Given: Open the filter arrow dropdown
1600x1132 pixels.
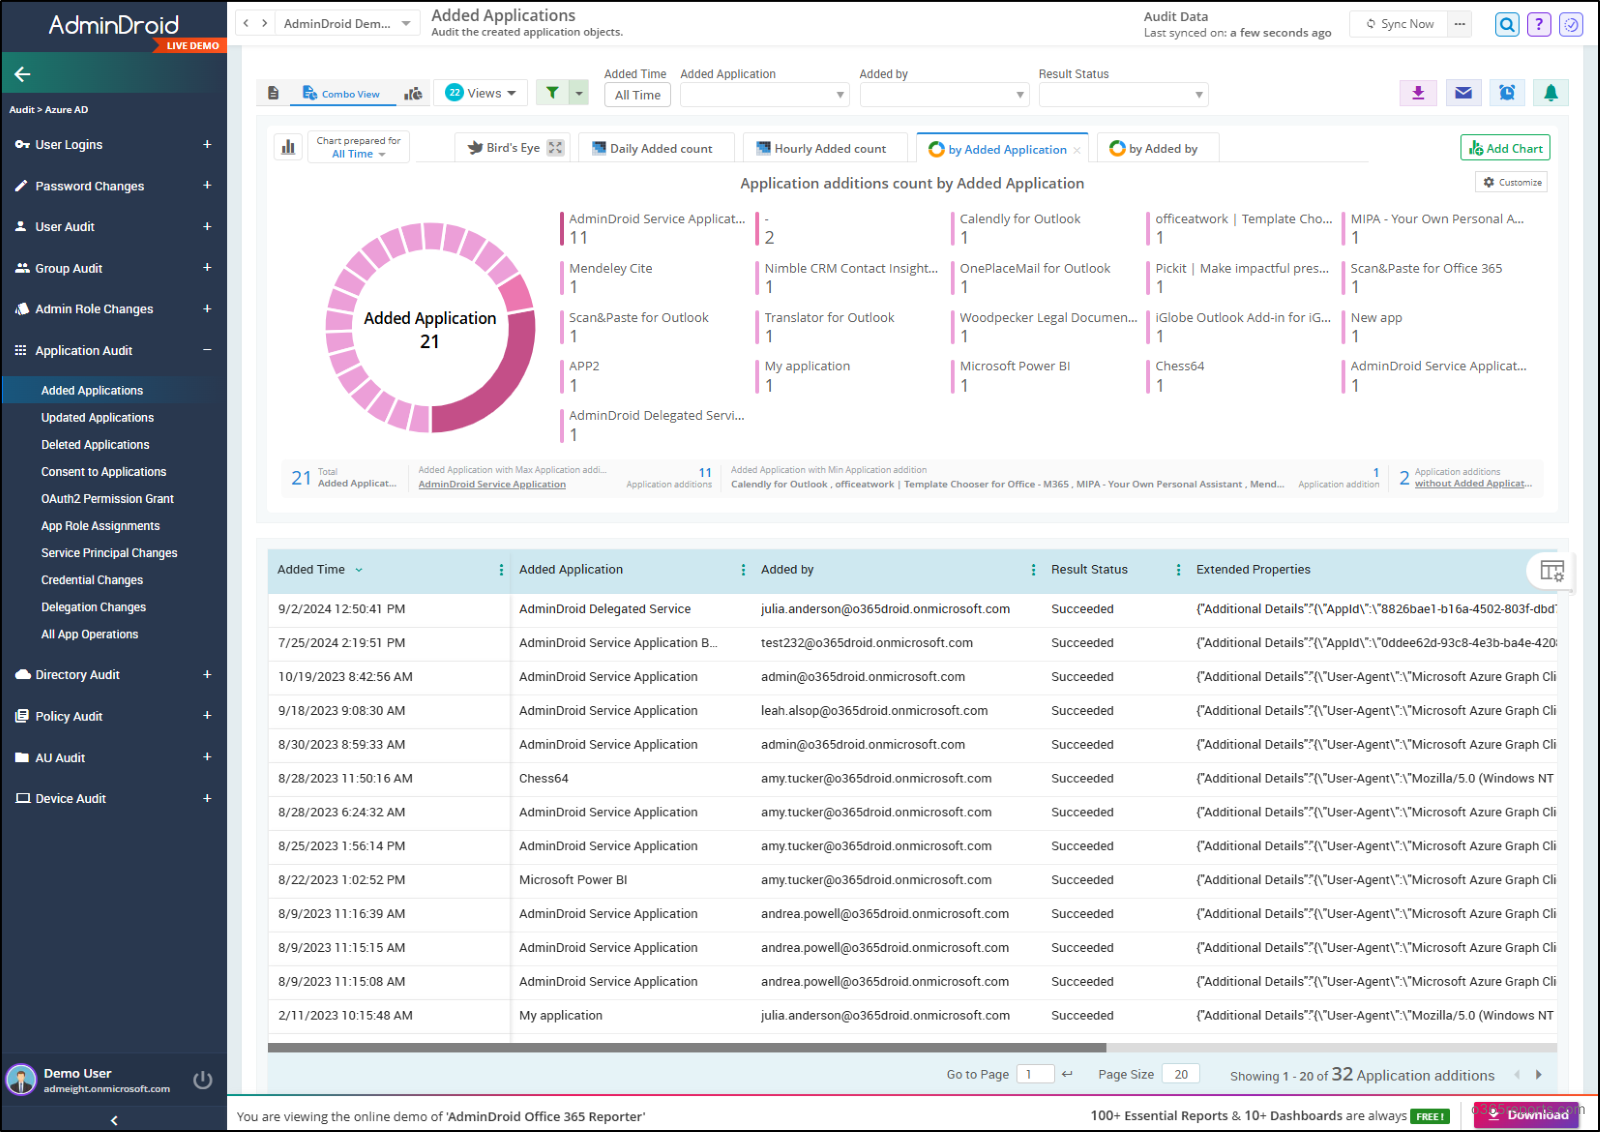Looking at the screenshot, I should coord(578,93).
